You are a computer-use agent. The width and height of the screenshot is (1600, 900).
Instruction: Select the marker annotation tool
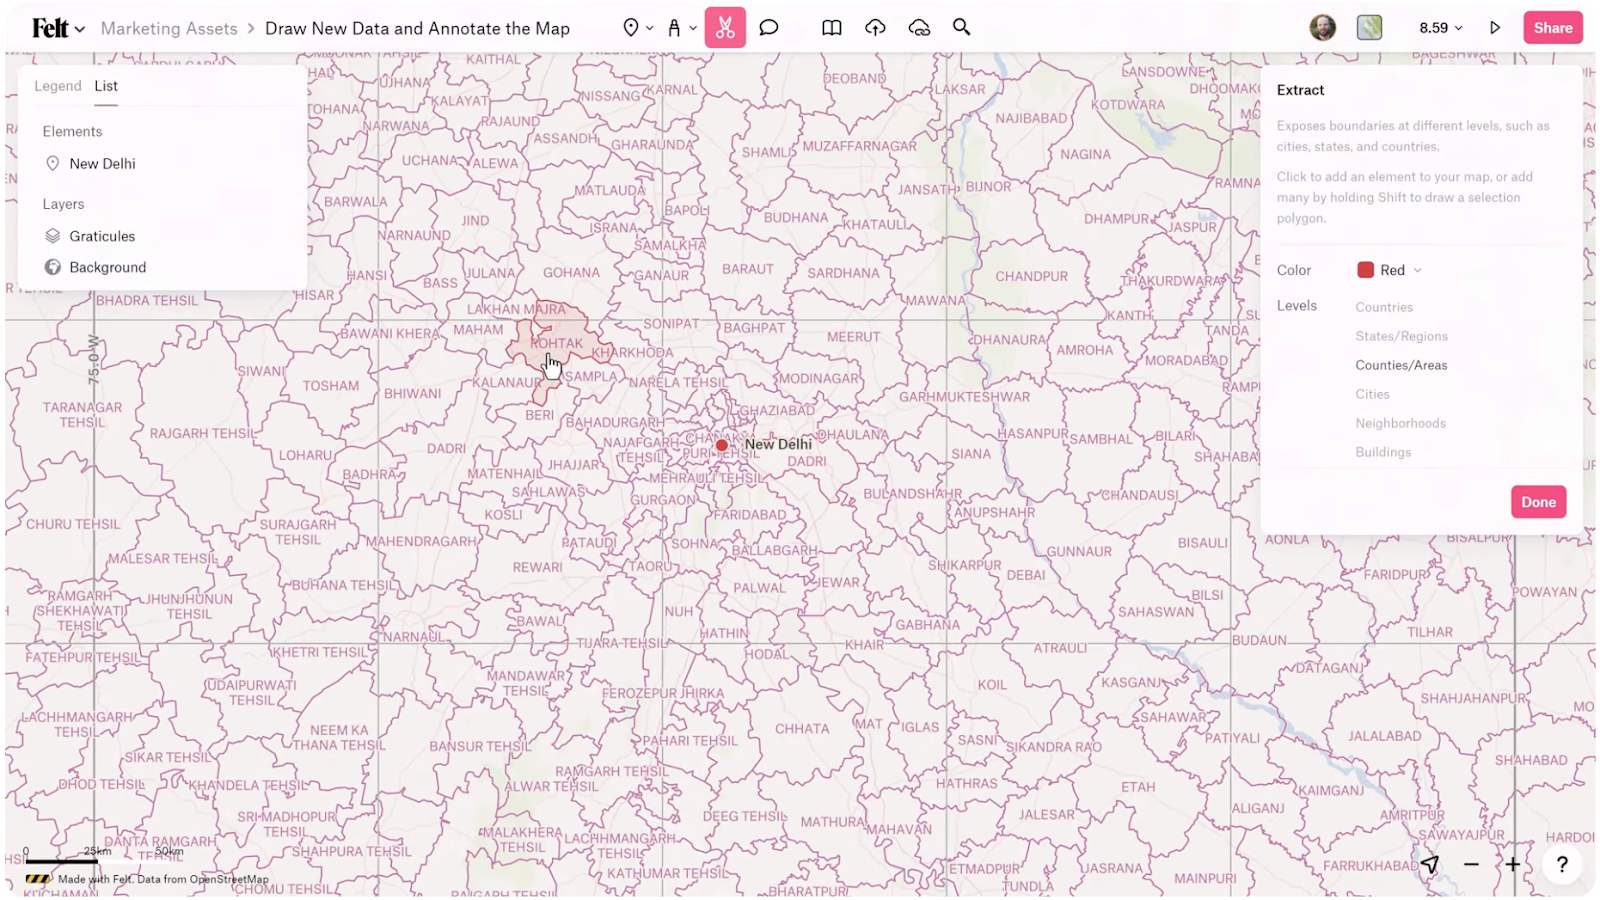[676, 27]
